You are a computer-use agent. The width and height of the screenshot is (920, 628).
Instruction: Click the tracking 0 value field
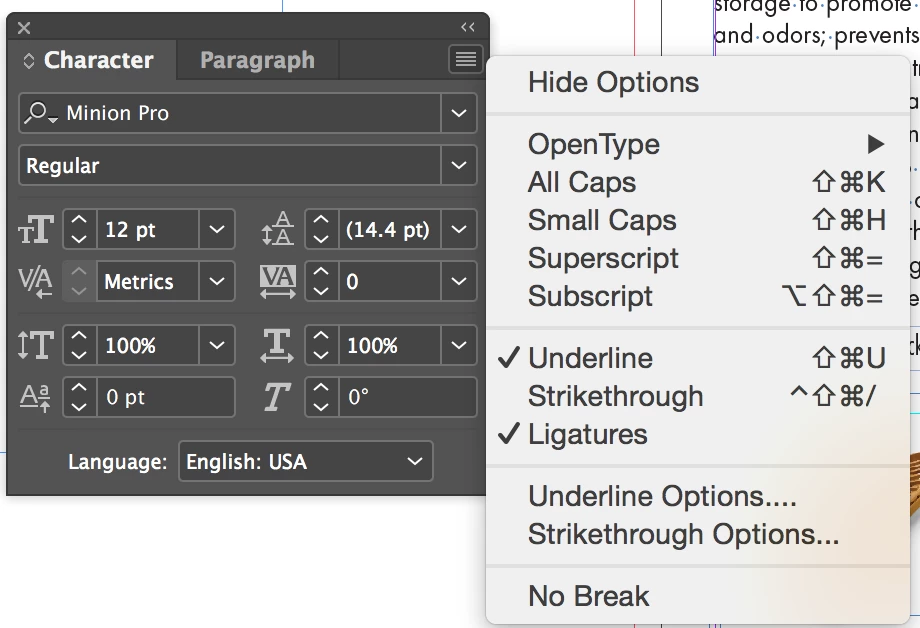[x=390, y=281]
